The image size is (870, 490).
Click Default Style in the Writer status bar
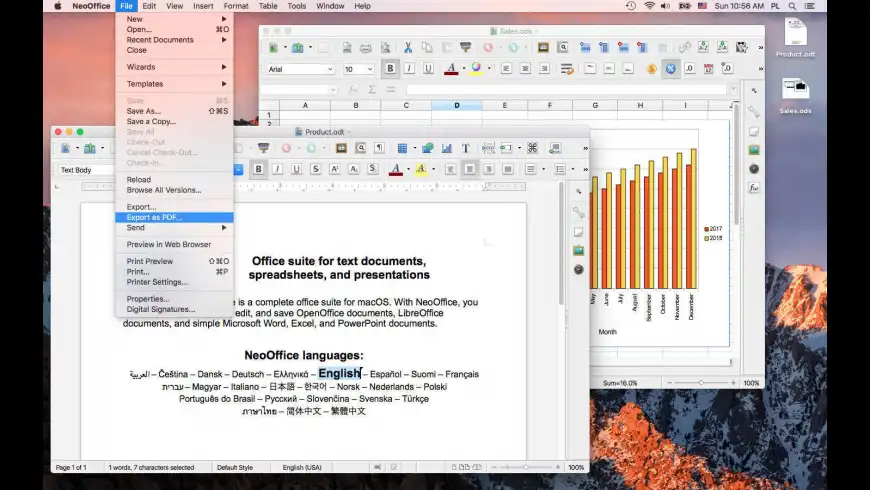235,467
